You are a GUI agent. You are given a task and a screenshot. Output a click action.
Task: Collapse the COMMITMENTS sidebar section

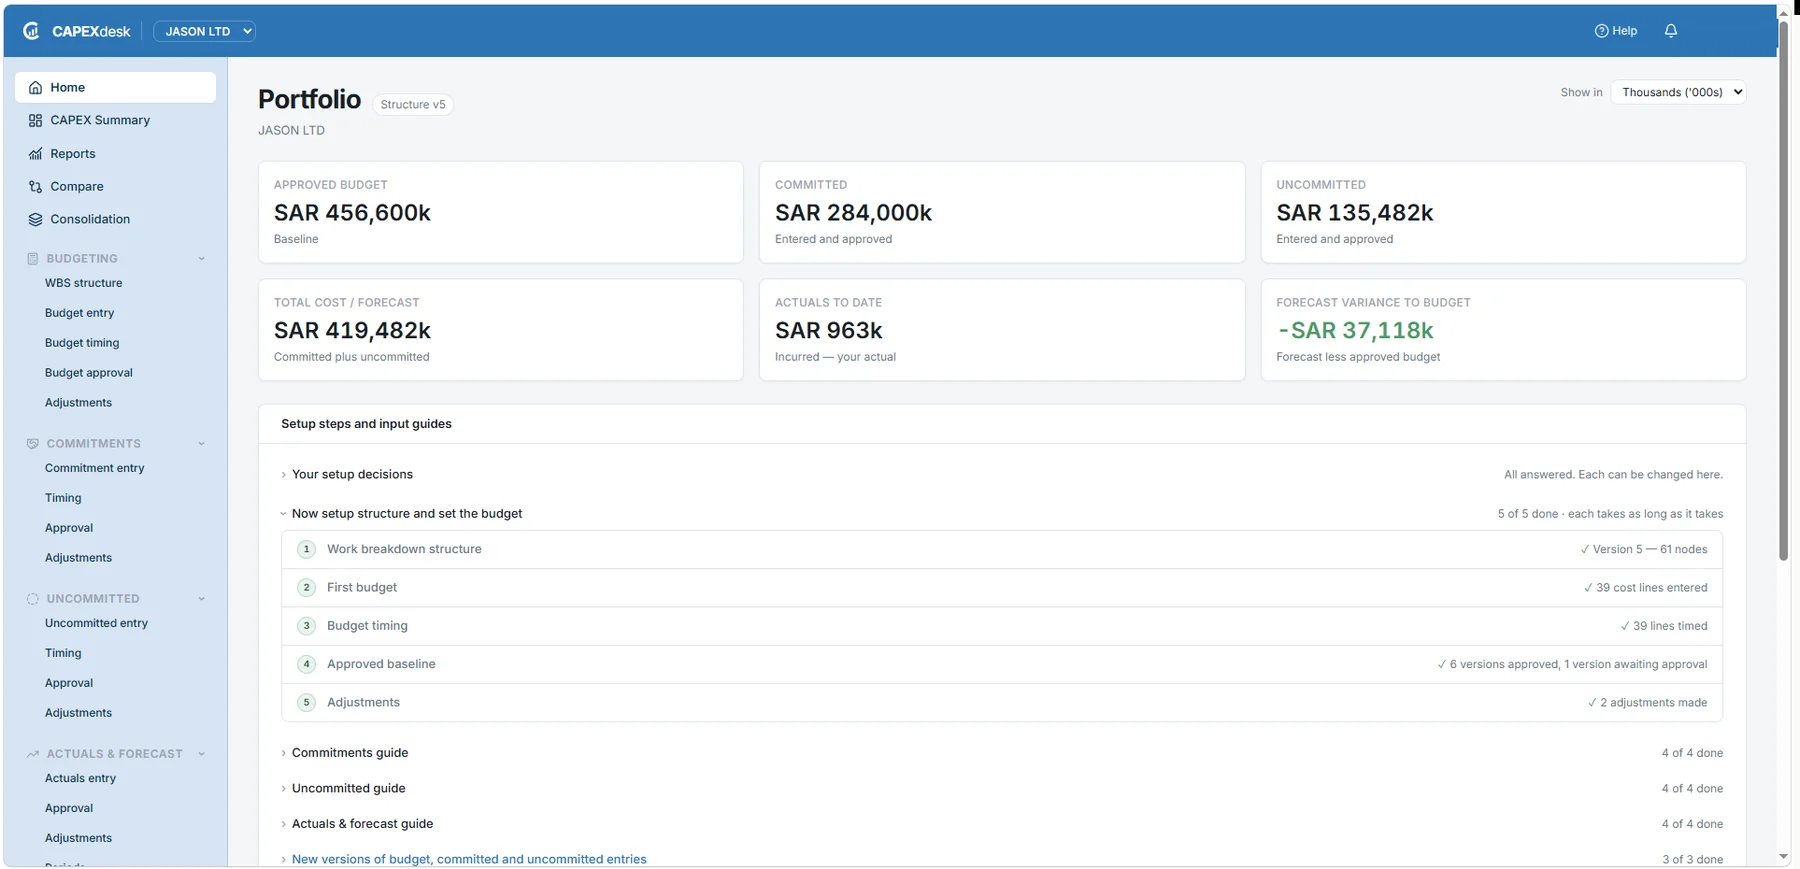(201, 444)
